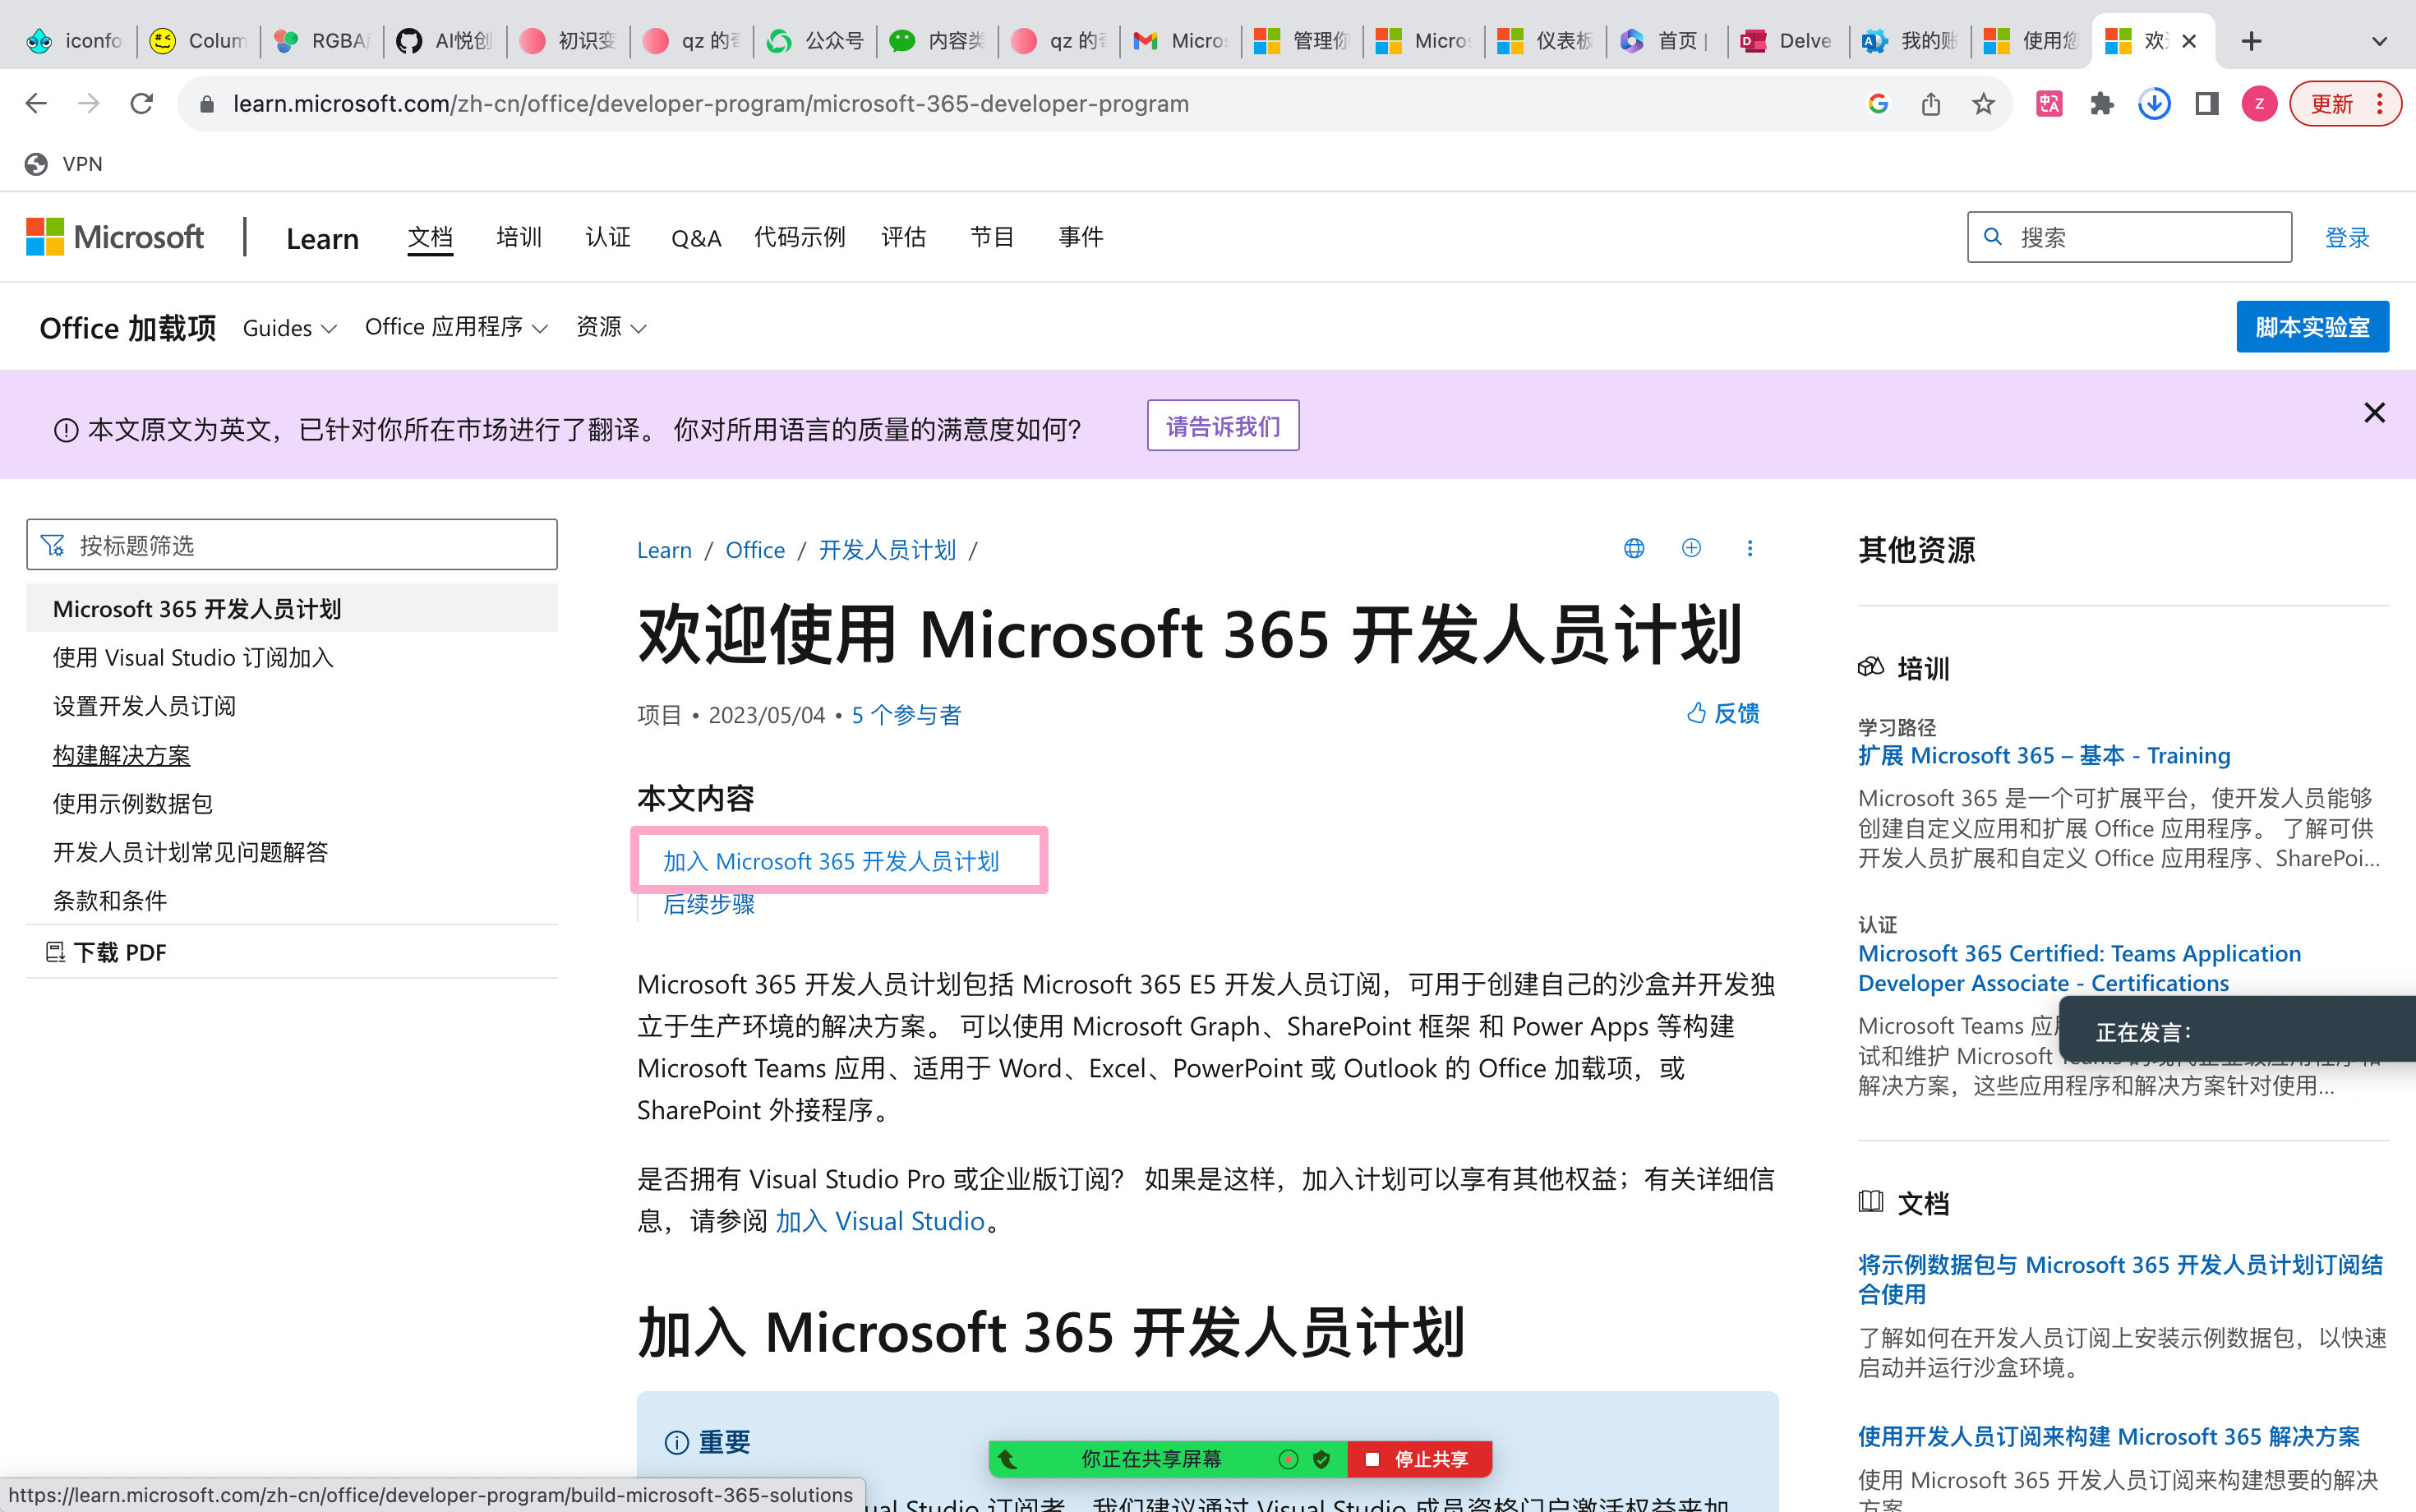Bookmark this page with star icon
Viewport: 2416px width, 1512px height.
click(1984, 104)
